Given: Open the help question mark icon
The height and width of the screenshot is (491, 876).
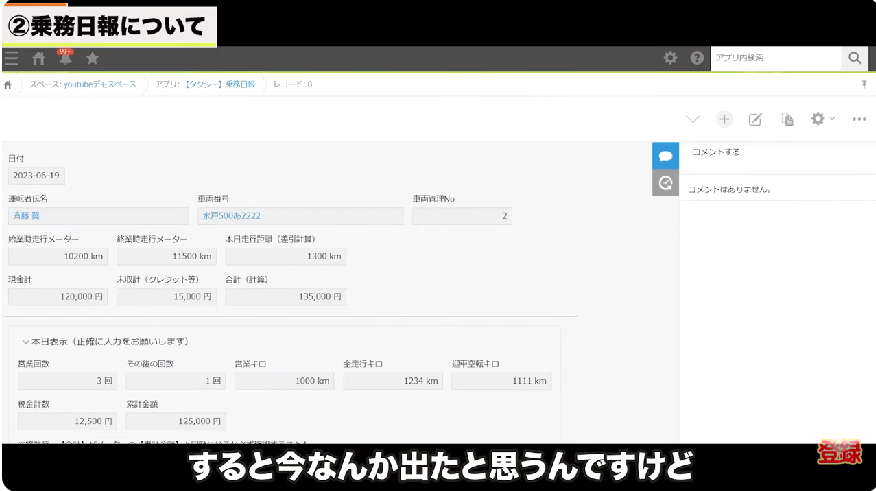Looking at the screenshot, I should coord(697,59).
